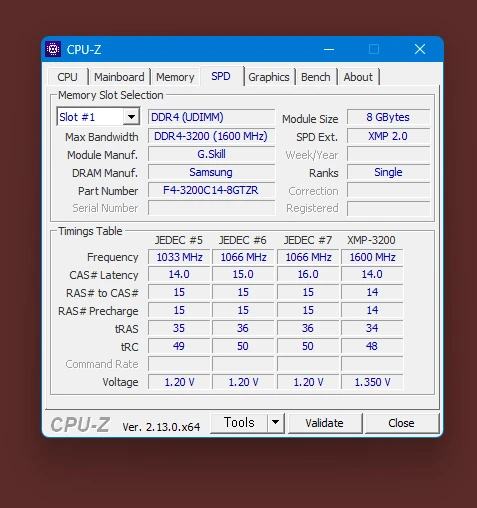Click the empty Correction field
The height and width of the screenshot is (508, 477).
[388, 190]
